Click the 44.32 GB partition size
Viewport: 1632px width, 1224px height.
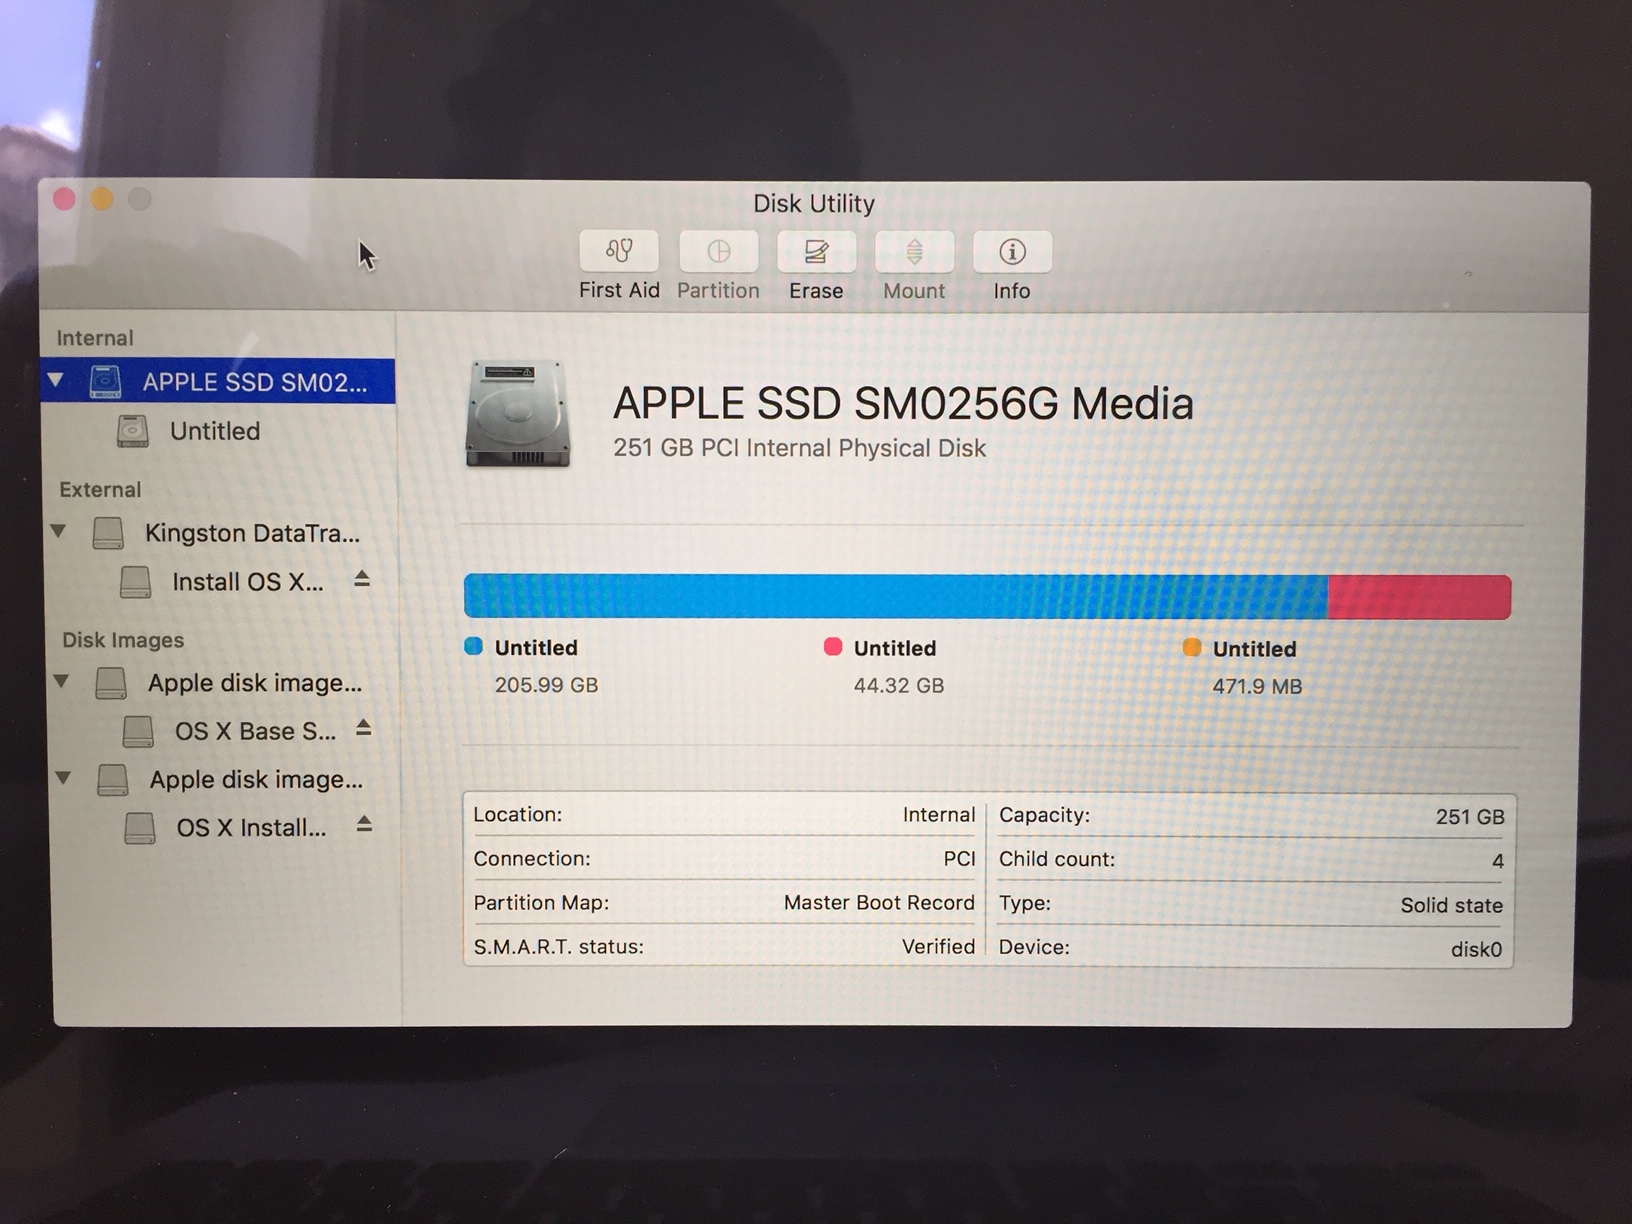point(899,686)
